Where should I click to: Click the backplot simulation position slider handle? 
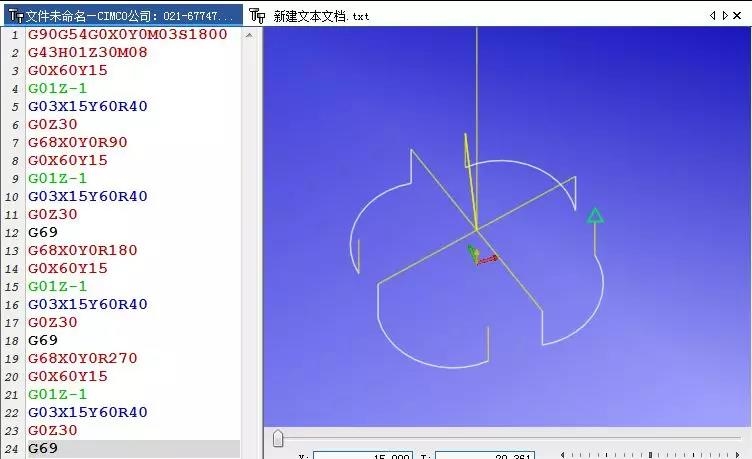278,438
